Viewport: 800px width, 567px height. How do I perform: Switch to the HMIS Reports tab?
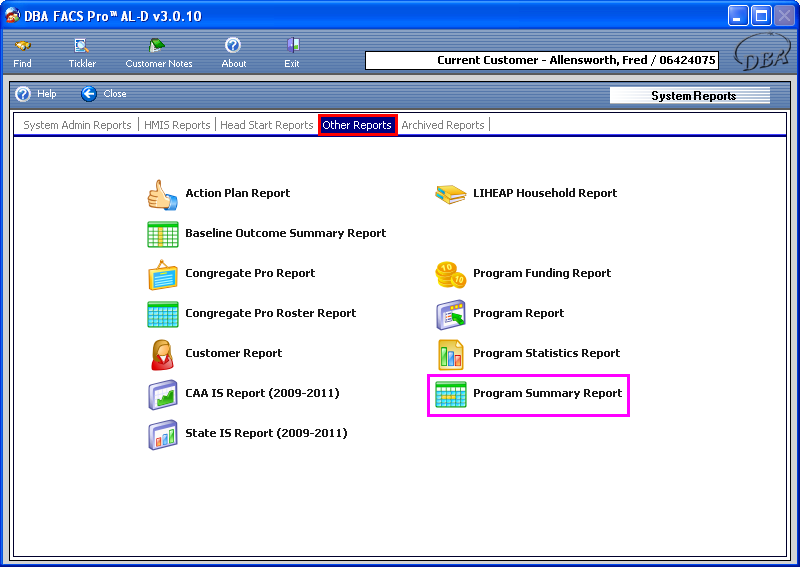(177, 125)
